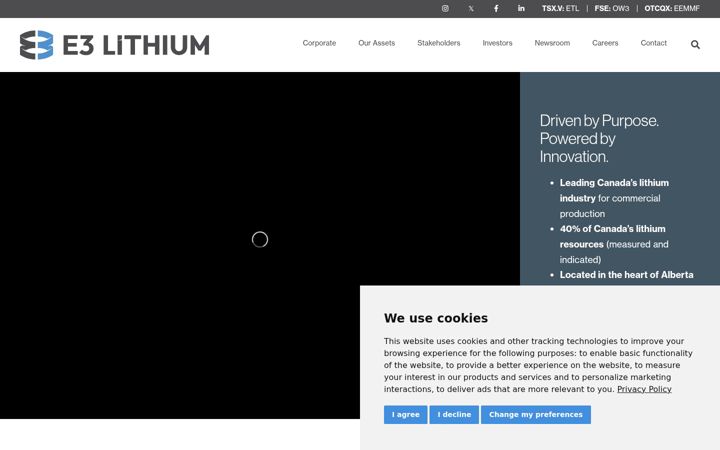Open the Instagram social icon

[x=445, y=8]
